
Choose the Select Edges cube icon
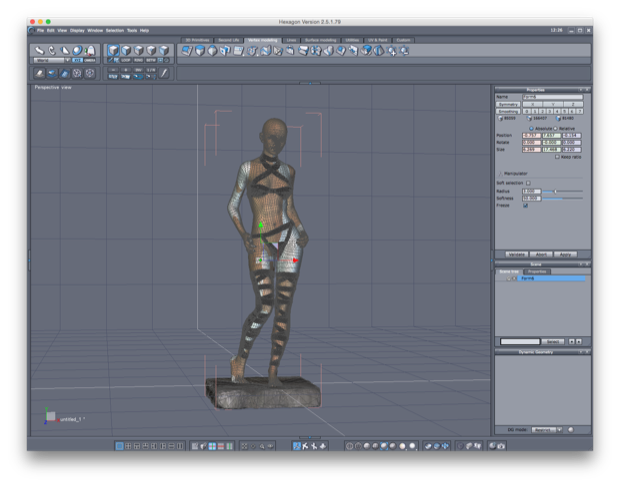[x=139, y=50]
